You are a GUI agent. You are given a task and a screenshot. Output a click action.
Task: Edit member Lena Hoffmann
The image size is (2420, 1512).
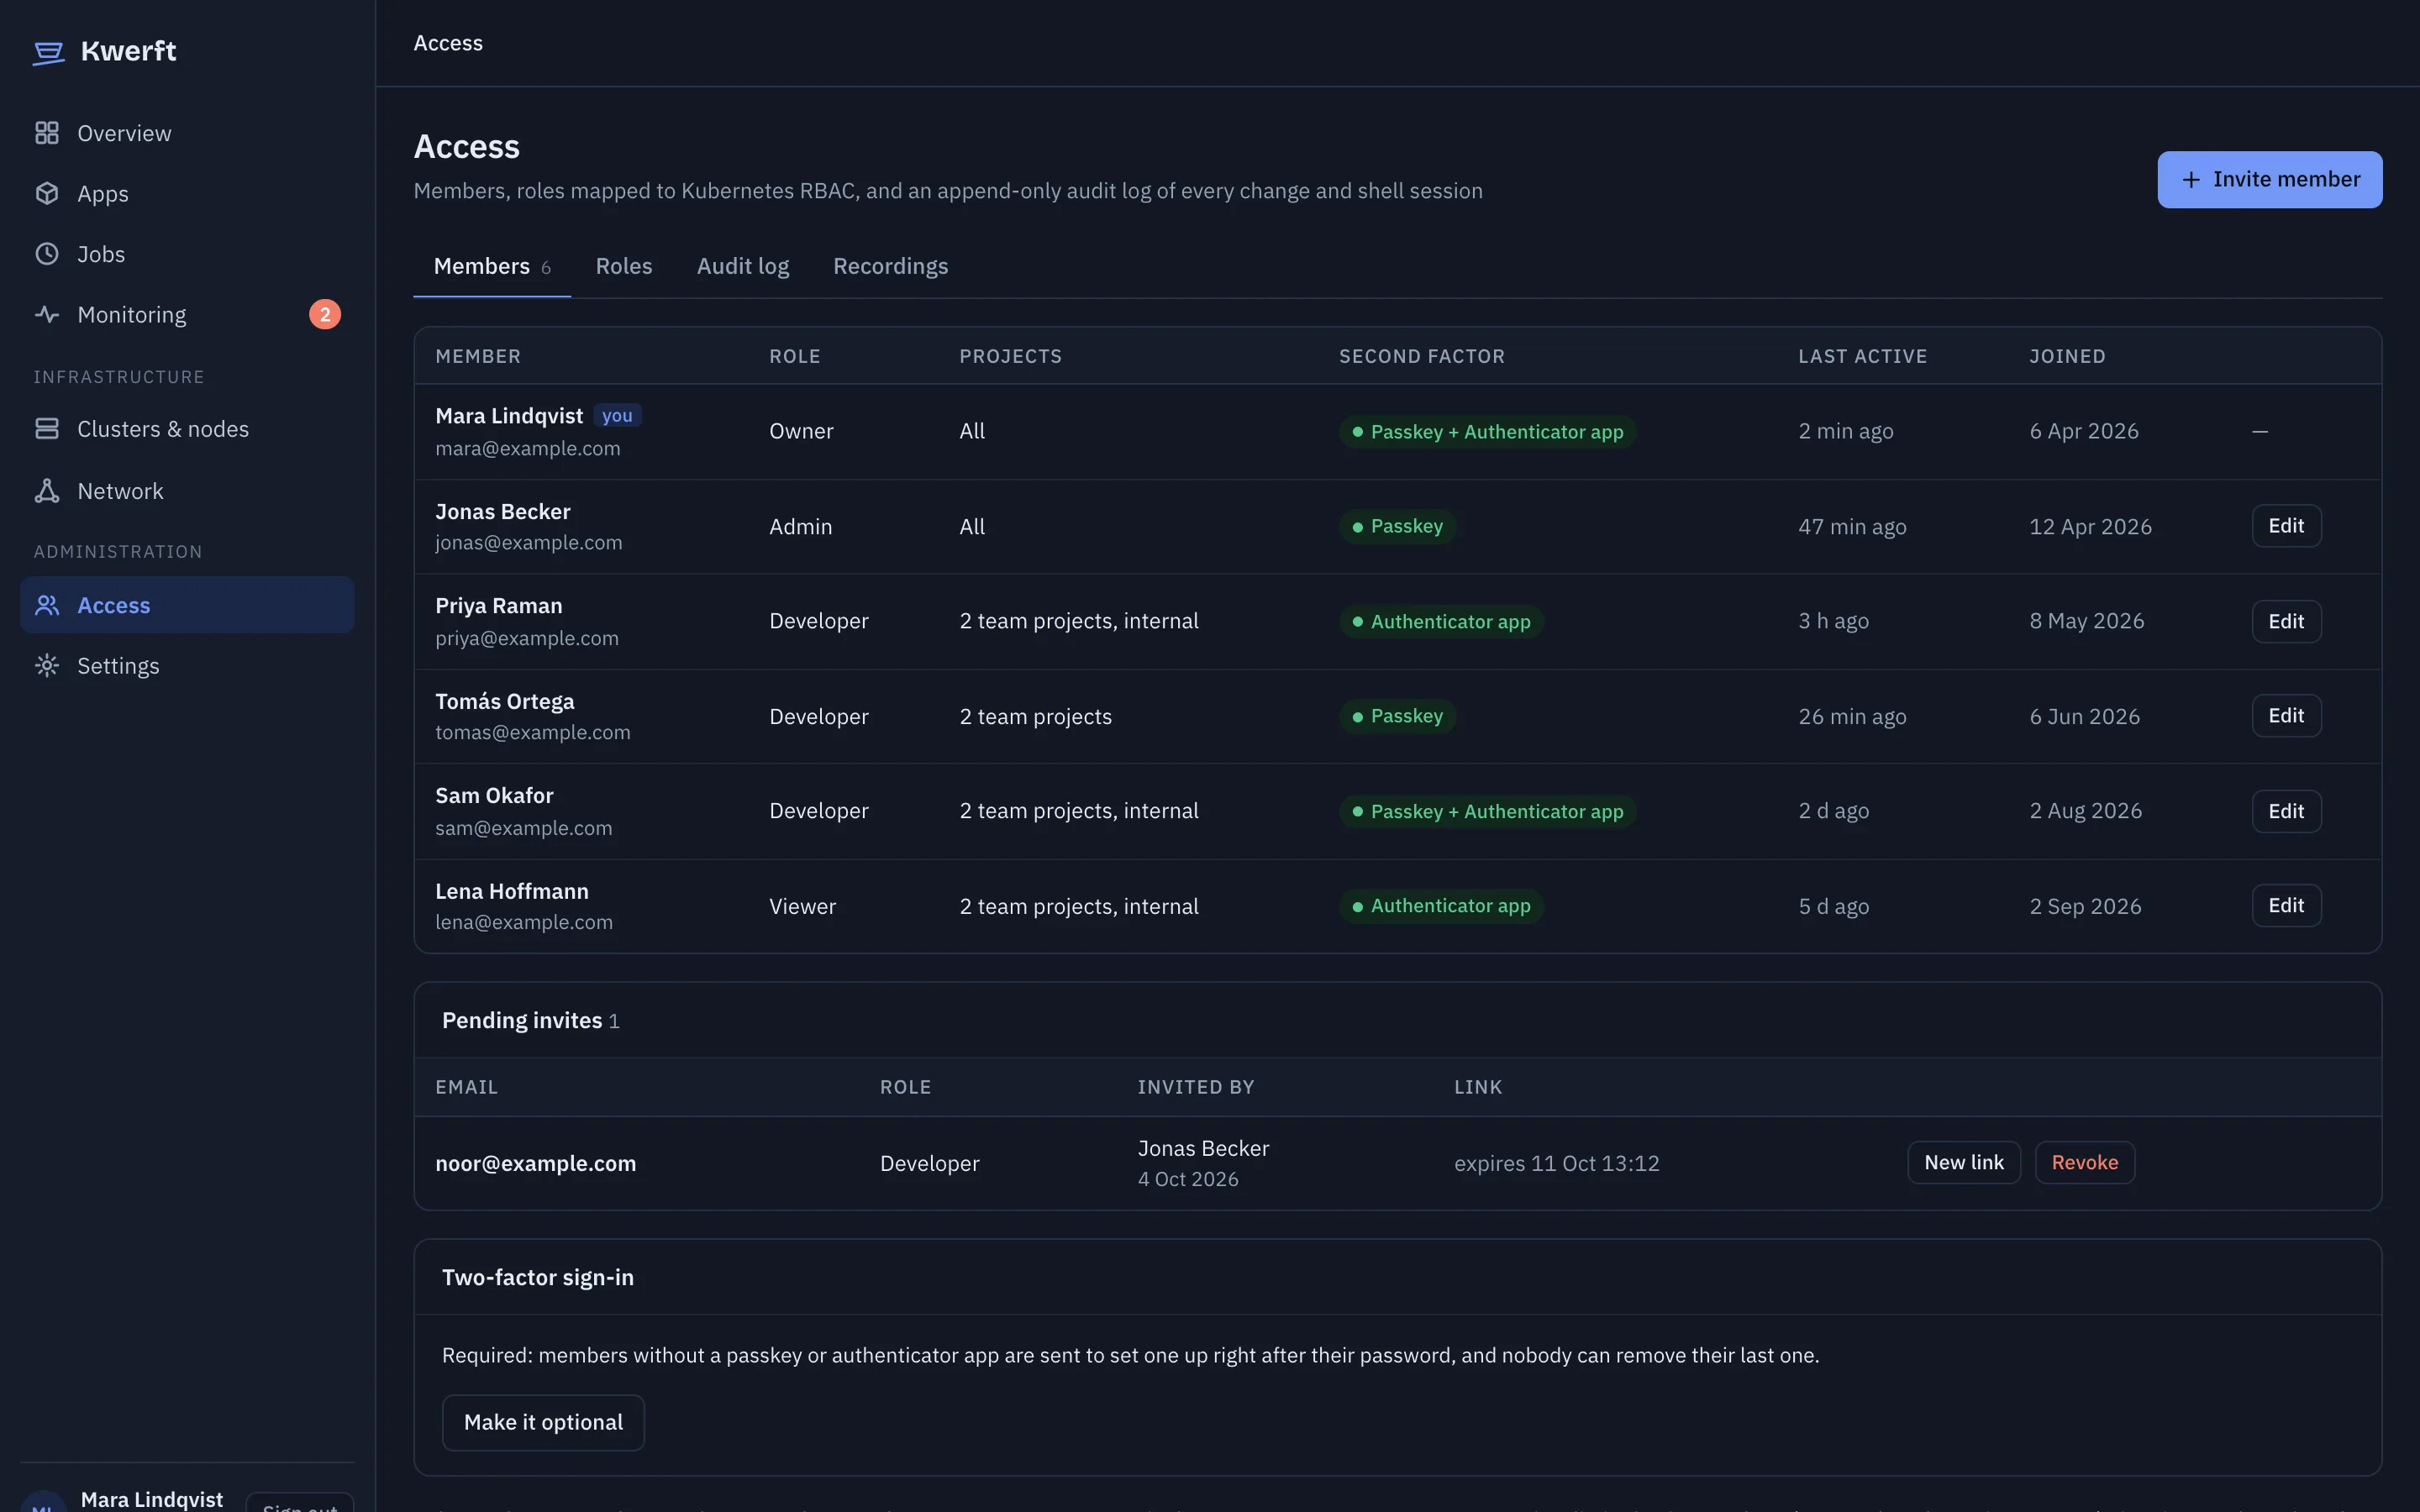coord(2286,906)
